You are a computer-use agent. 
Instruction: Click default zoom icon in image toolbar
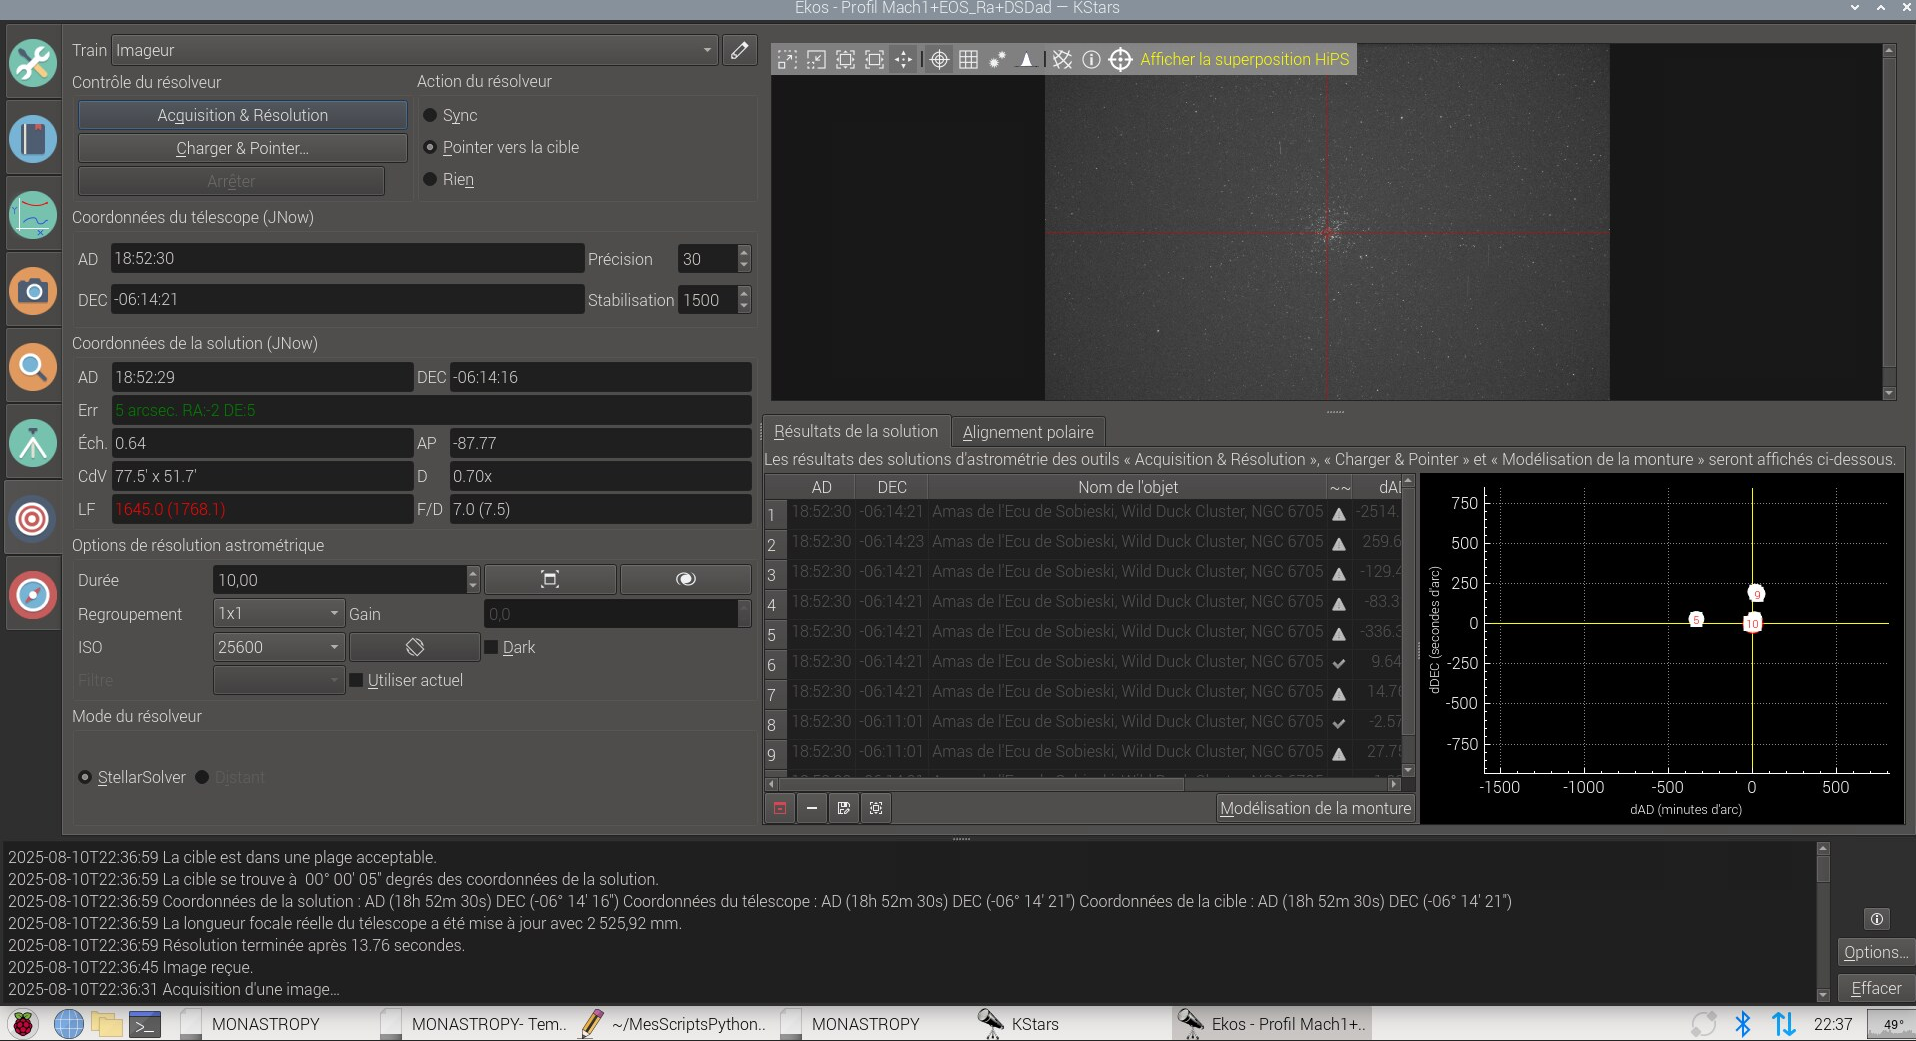point(845,60)
